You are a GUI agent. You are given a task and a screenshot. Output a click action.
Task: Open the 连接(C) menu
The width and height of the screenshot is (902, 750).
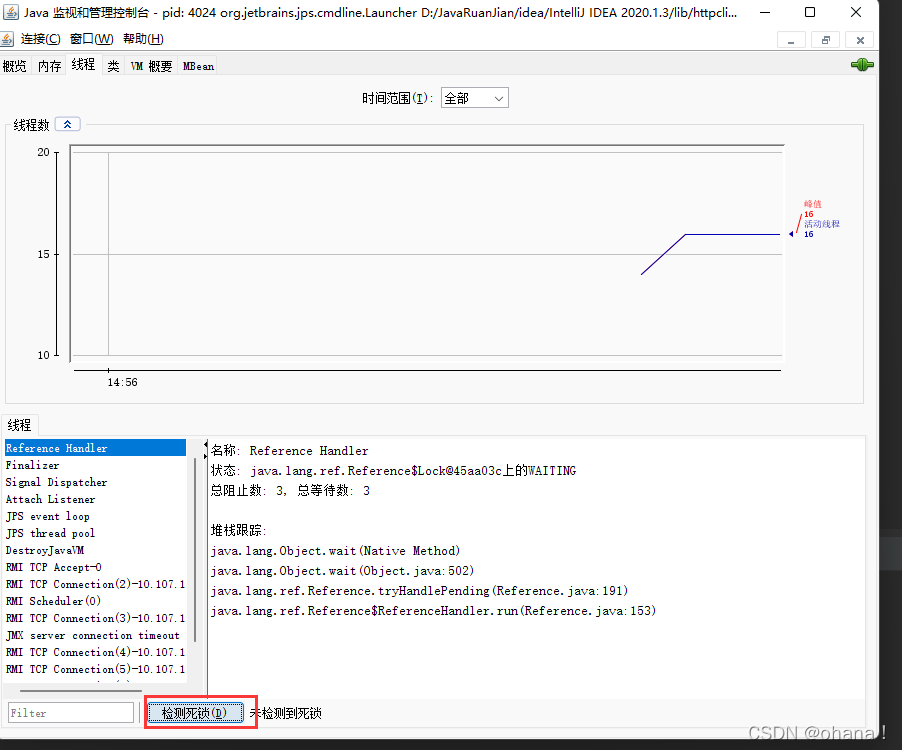[x=37, y=38]
